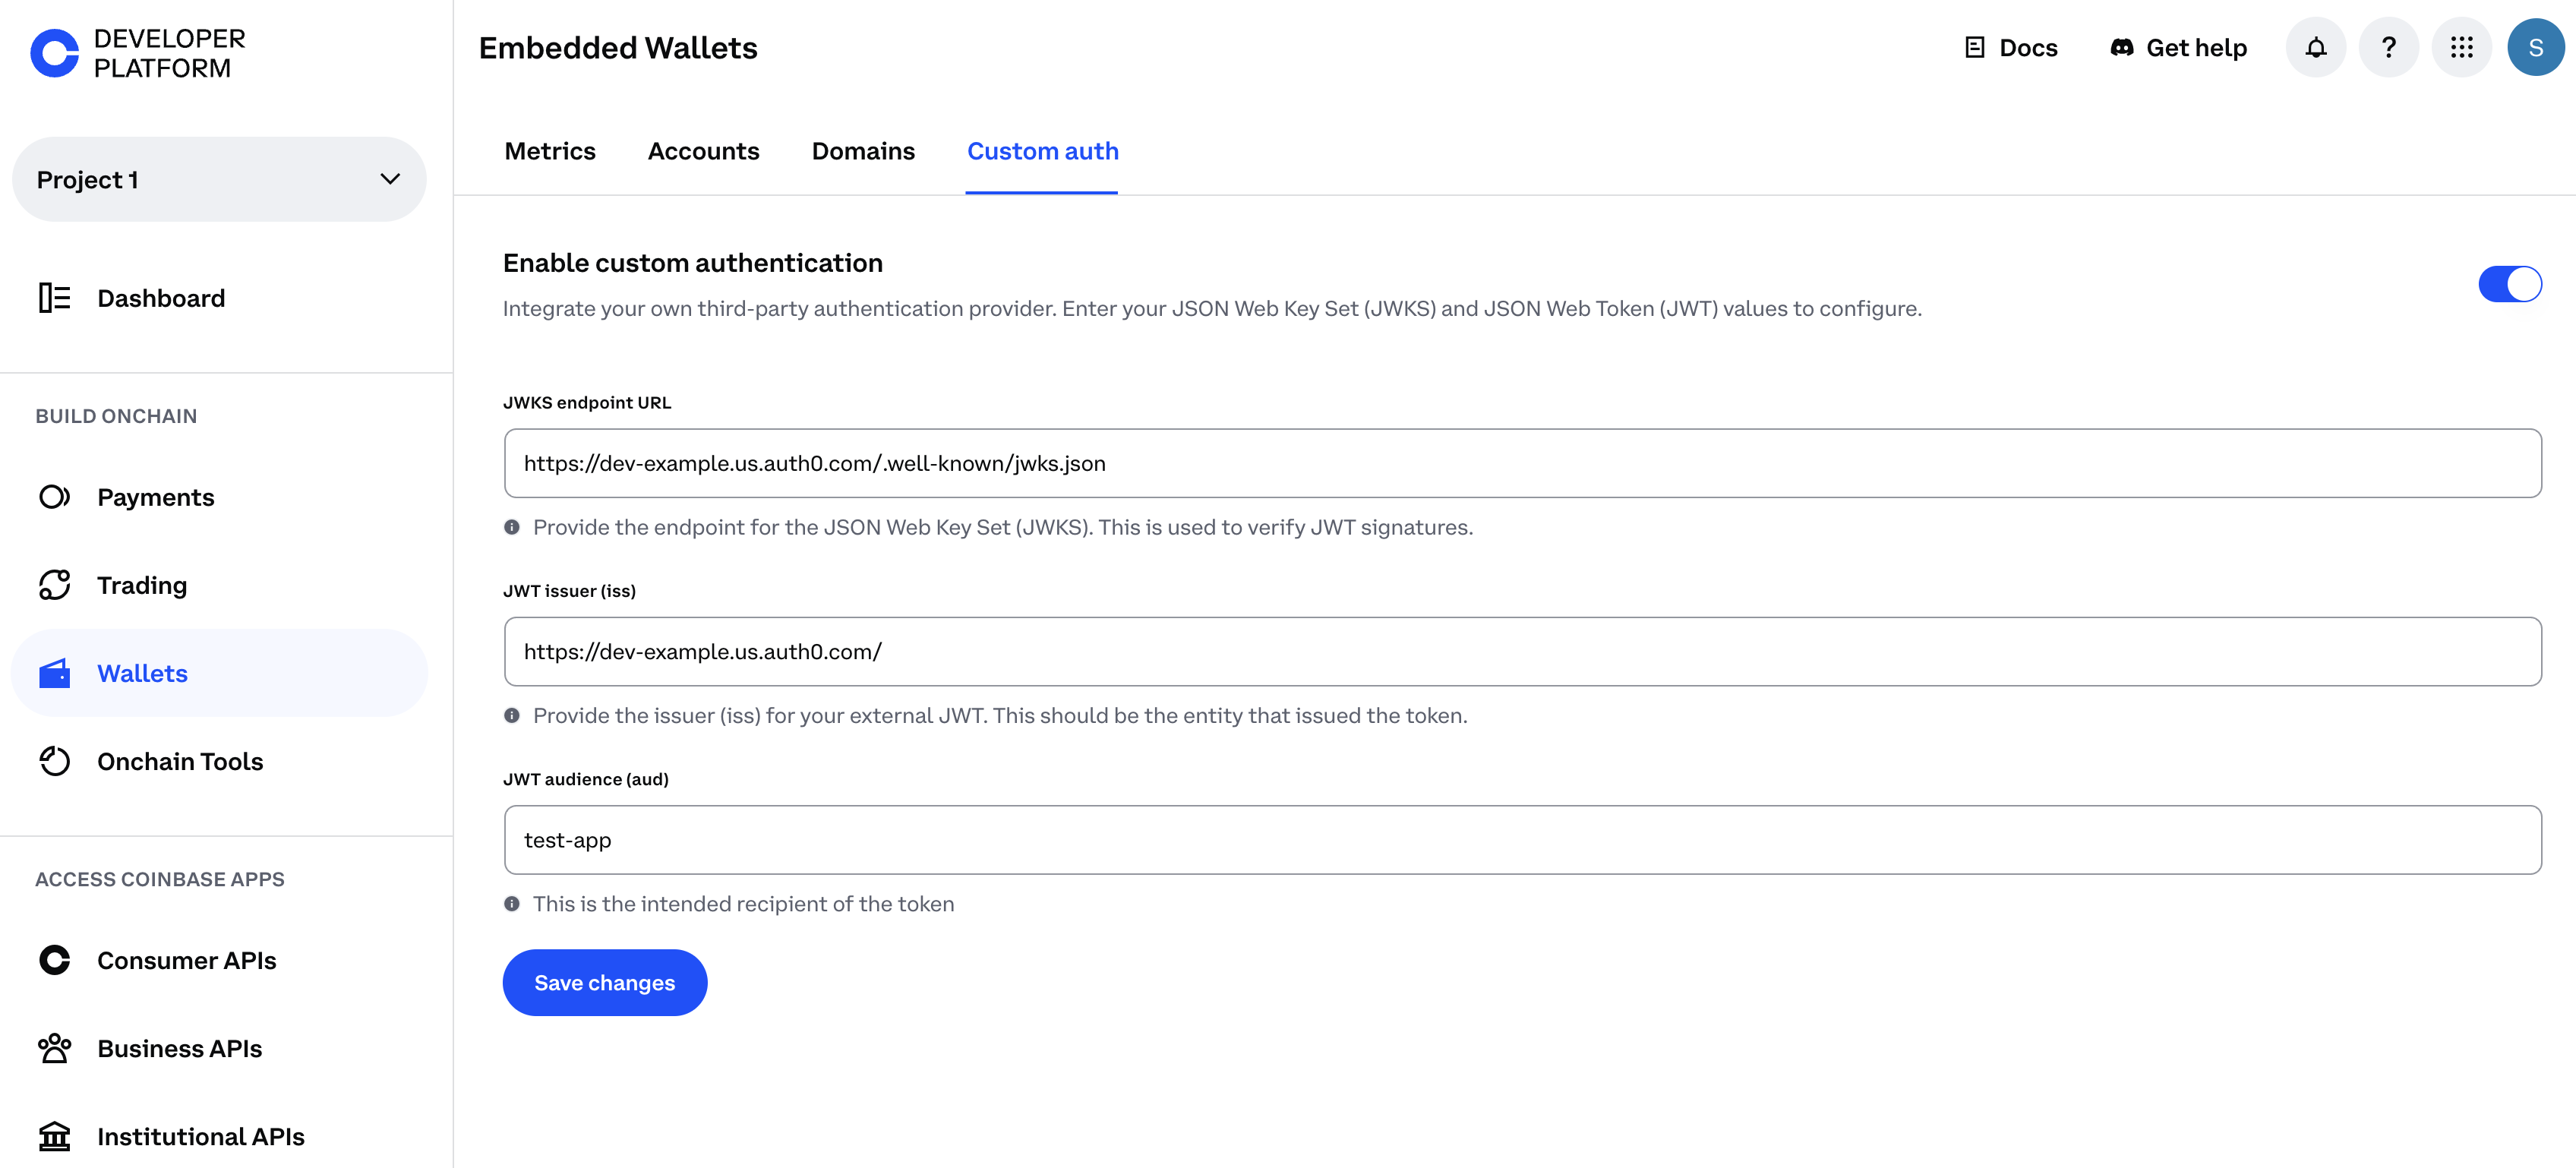
Task: Click the notification bell icon
Action: tap(2315, 46)
